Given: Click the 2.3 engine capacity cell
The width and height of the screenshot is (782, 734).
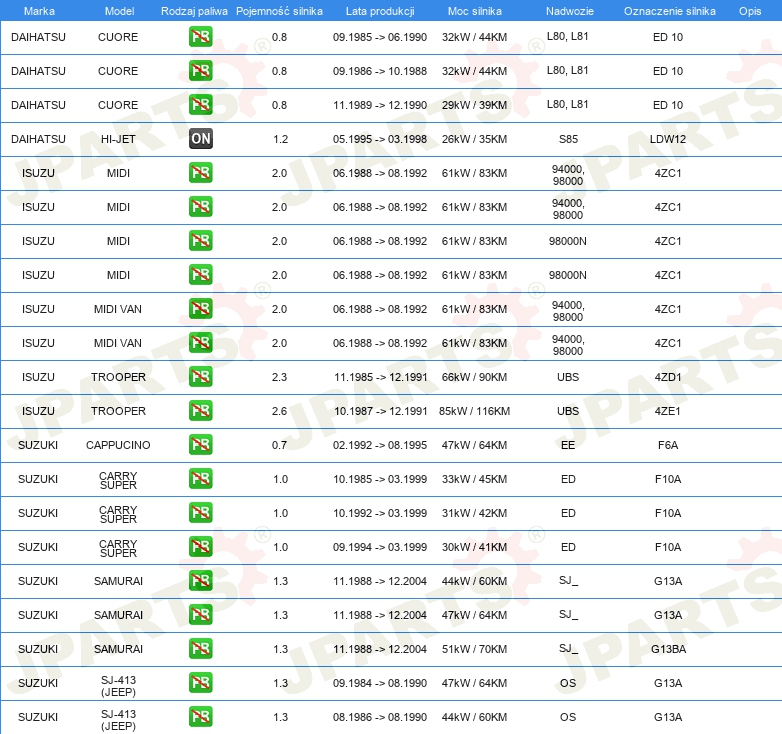Looking at the screenshot, I should click(x=279, y=377).
